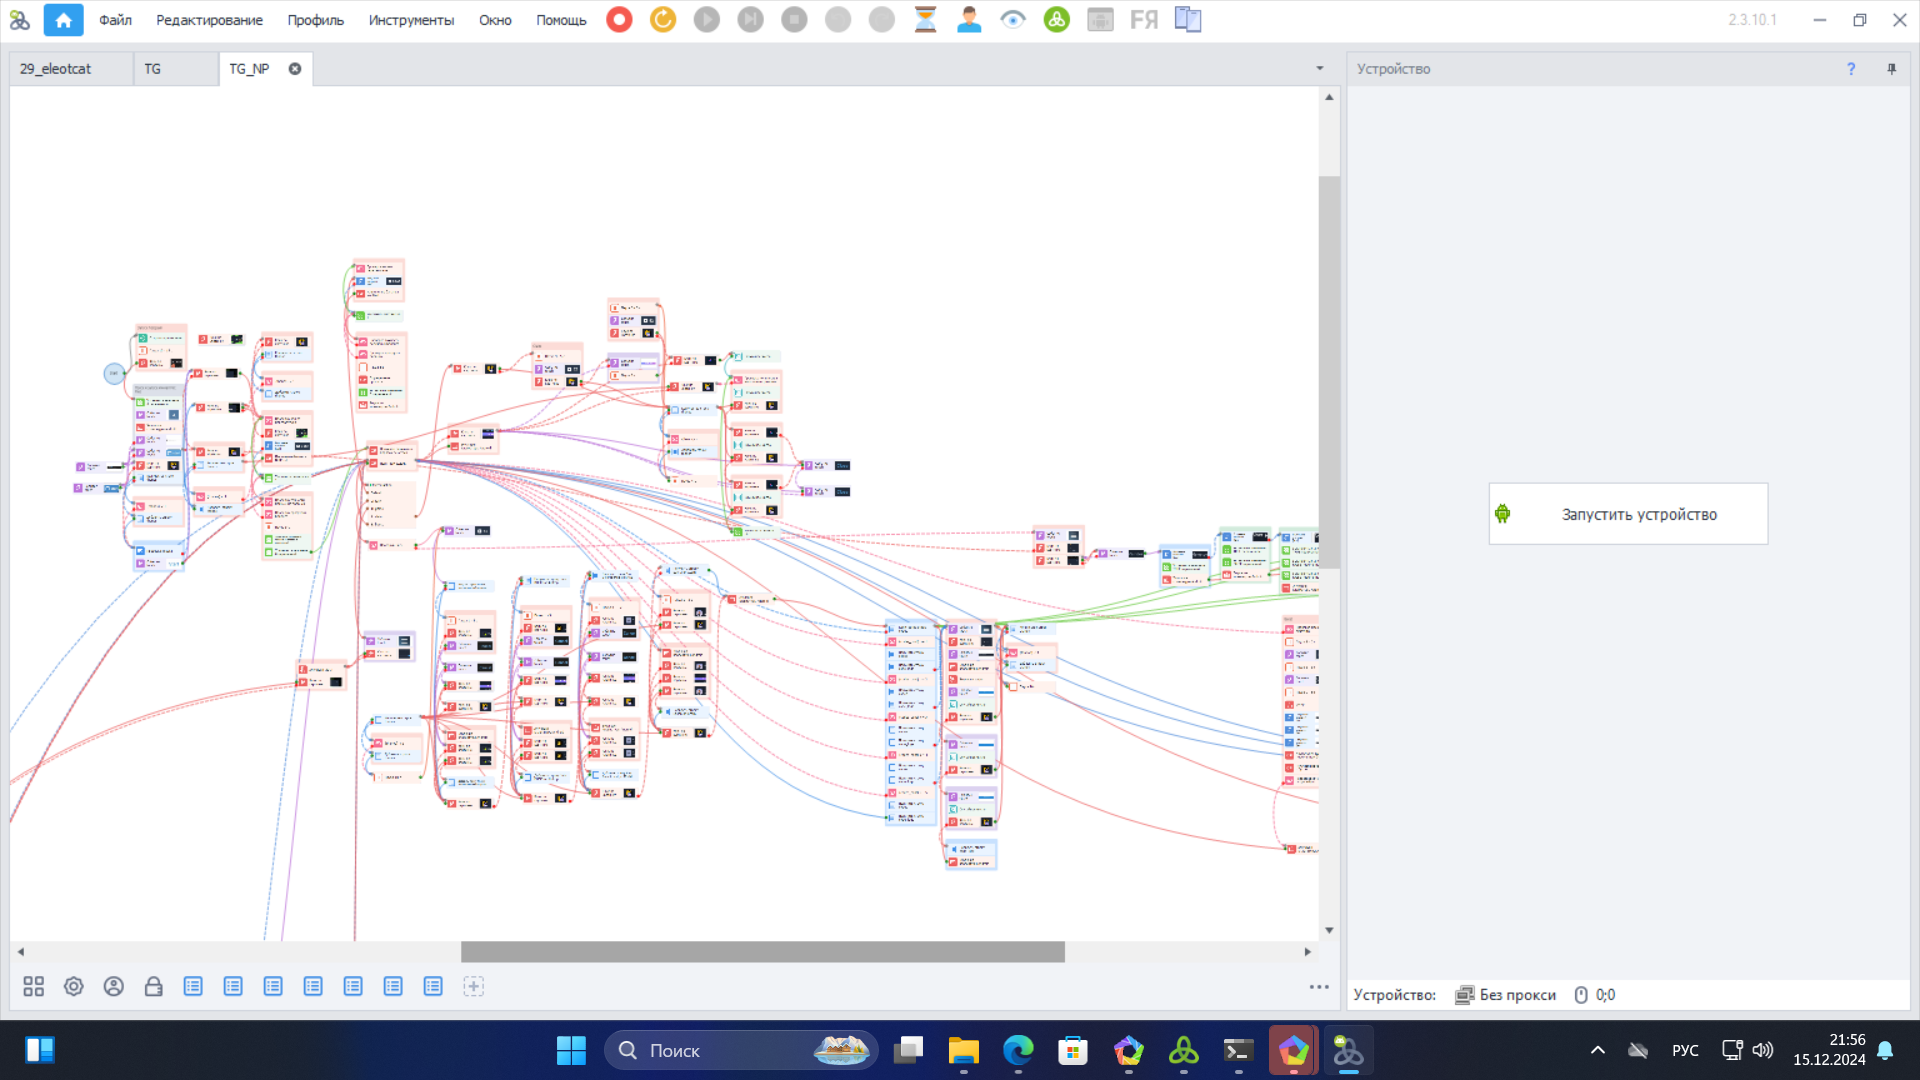Click the help question mark in Устройство panel
1920x1080 pixels.
click(1851, 69)
